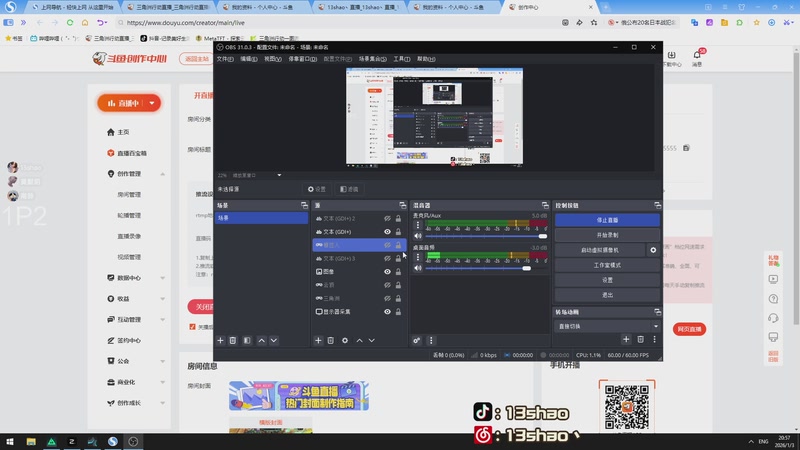The width and height of the screenshot is (800, 450).
Task: Open source properties gear in sources toolbar
Action: coord(345,340)
